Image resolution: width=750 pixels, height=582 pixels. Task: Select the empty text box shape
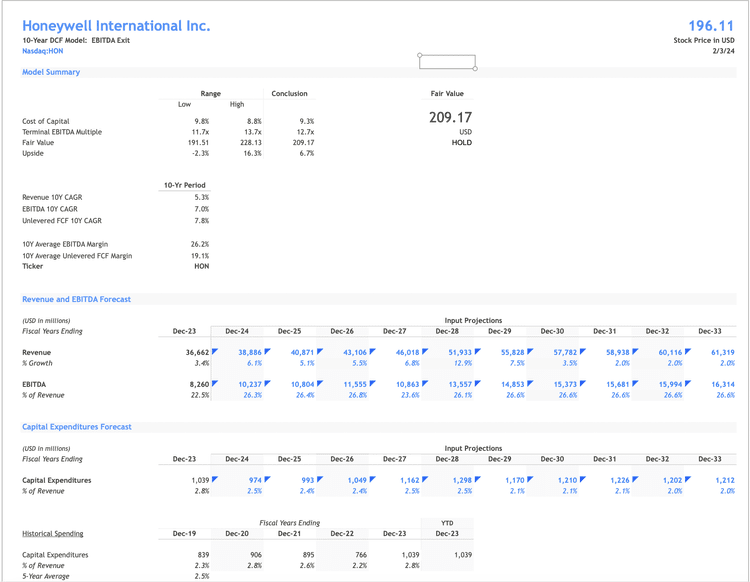click(447, 62)
